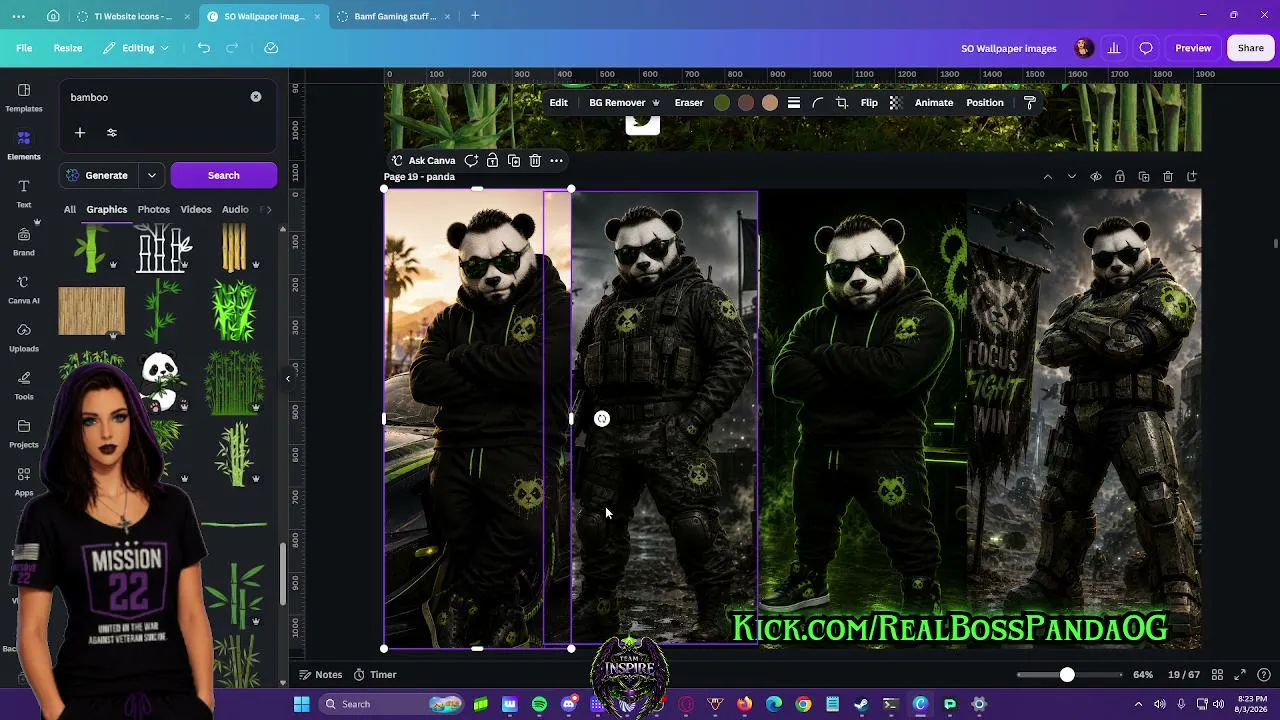Open the Uploads panel
Screen dimensions: 1280x720
coord(24,337)
